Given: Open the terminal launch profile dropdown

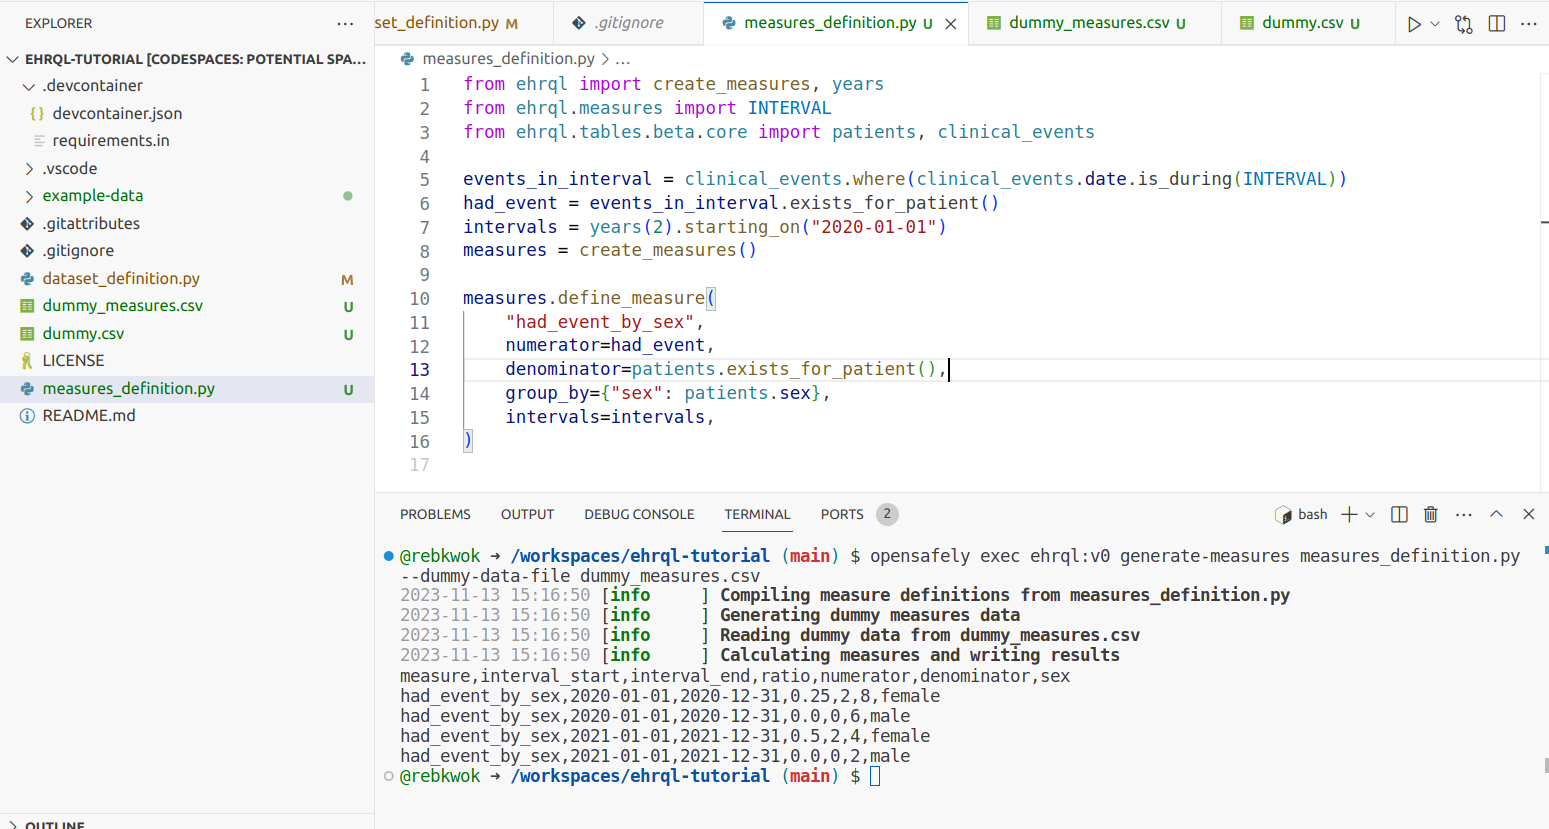Looking at the screenshot, I should click(x=1369, y=514).
